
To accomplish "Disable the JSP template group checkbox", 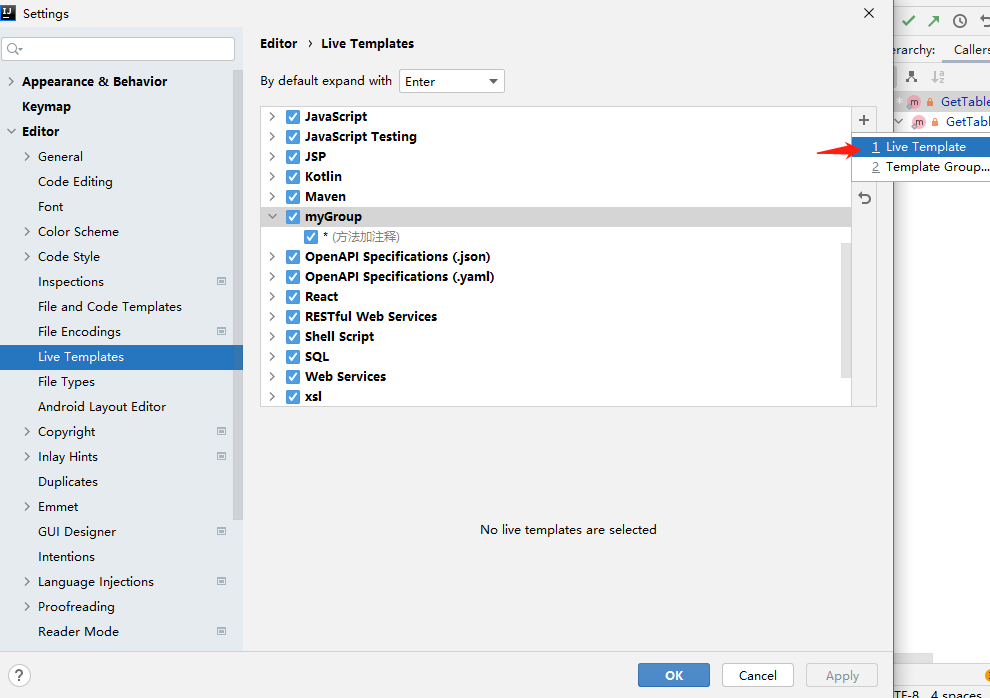I will click(292, 157).
